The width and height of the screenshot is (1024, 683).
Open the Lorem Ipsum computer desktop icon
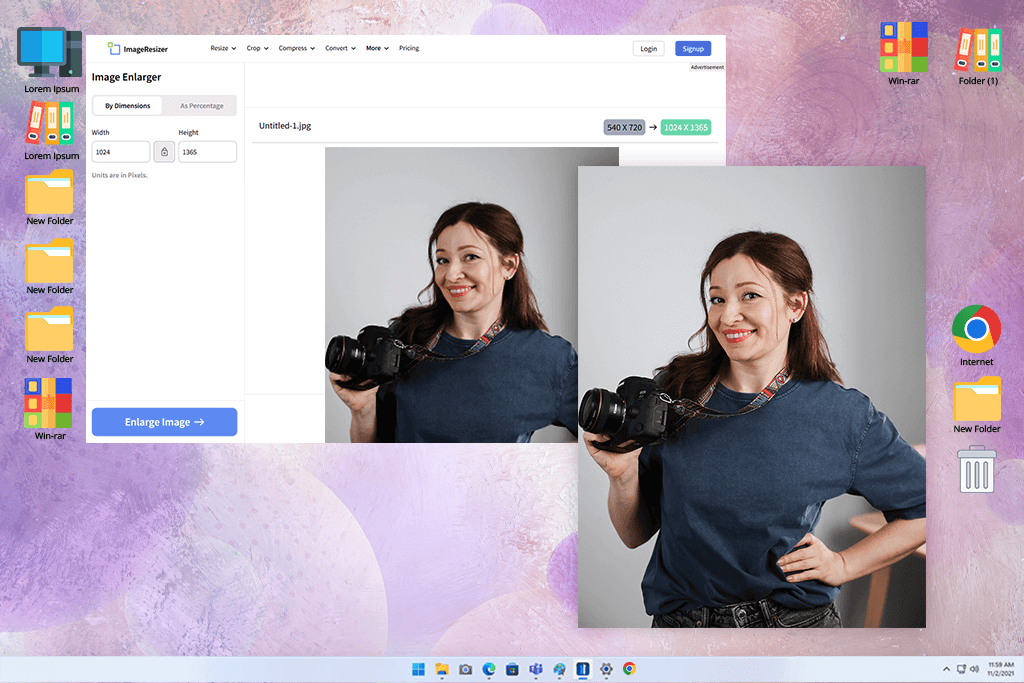(51, 60)
